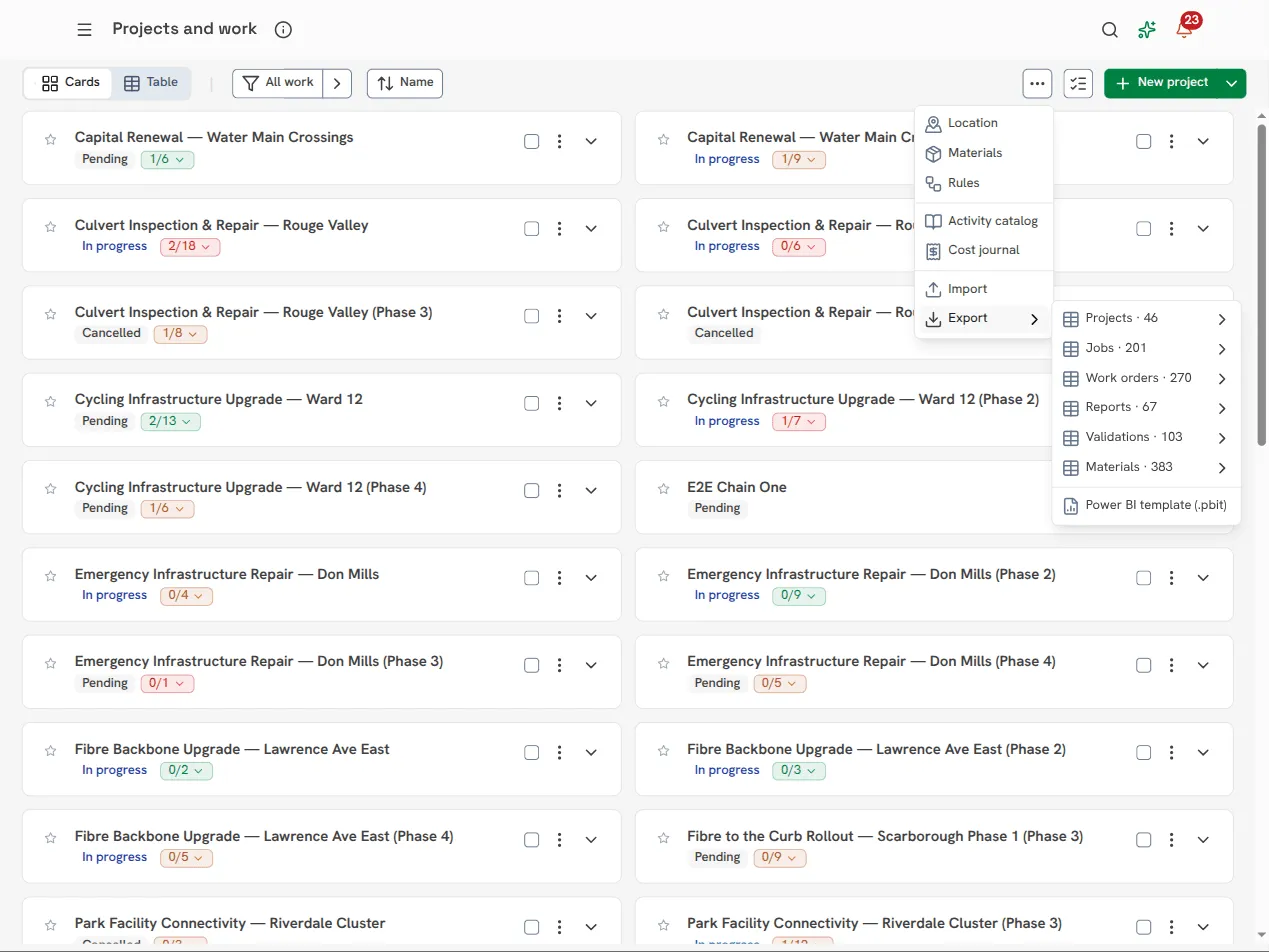Open the All work filter
Image resolution: width=1269 pixels, height=952 pixels.
pyautogui.click(x=278, y=84)
